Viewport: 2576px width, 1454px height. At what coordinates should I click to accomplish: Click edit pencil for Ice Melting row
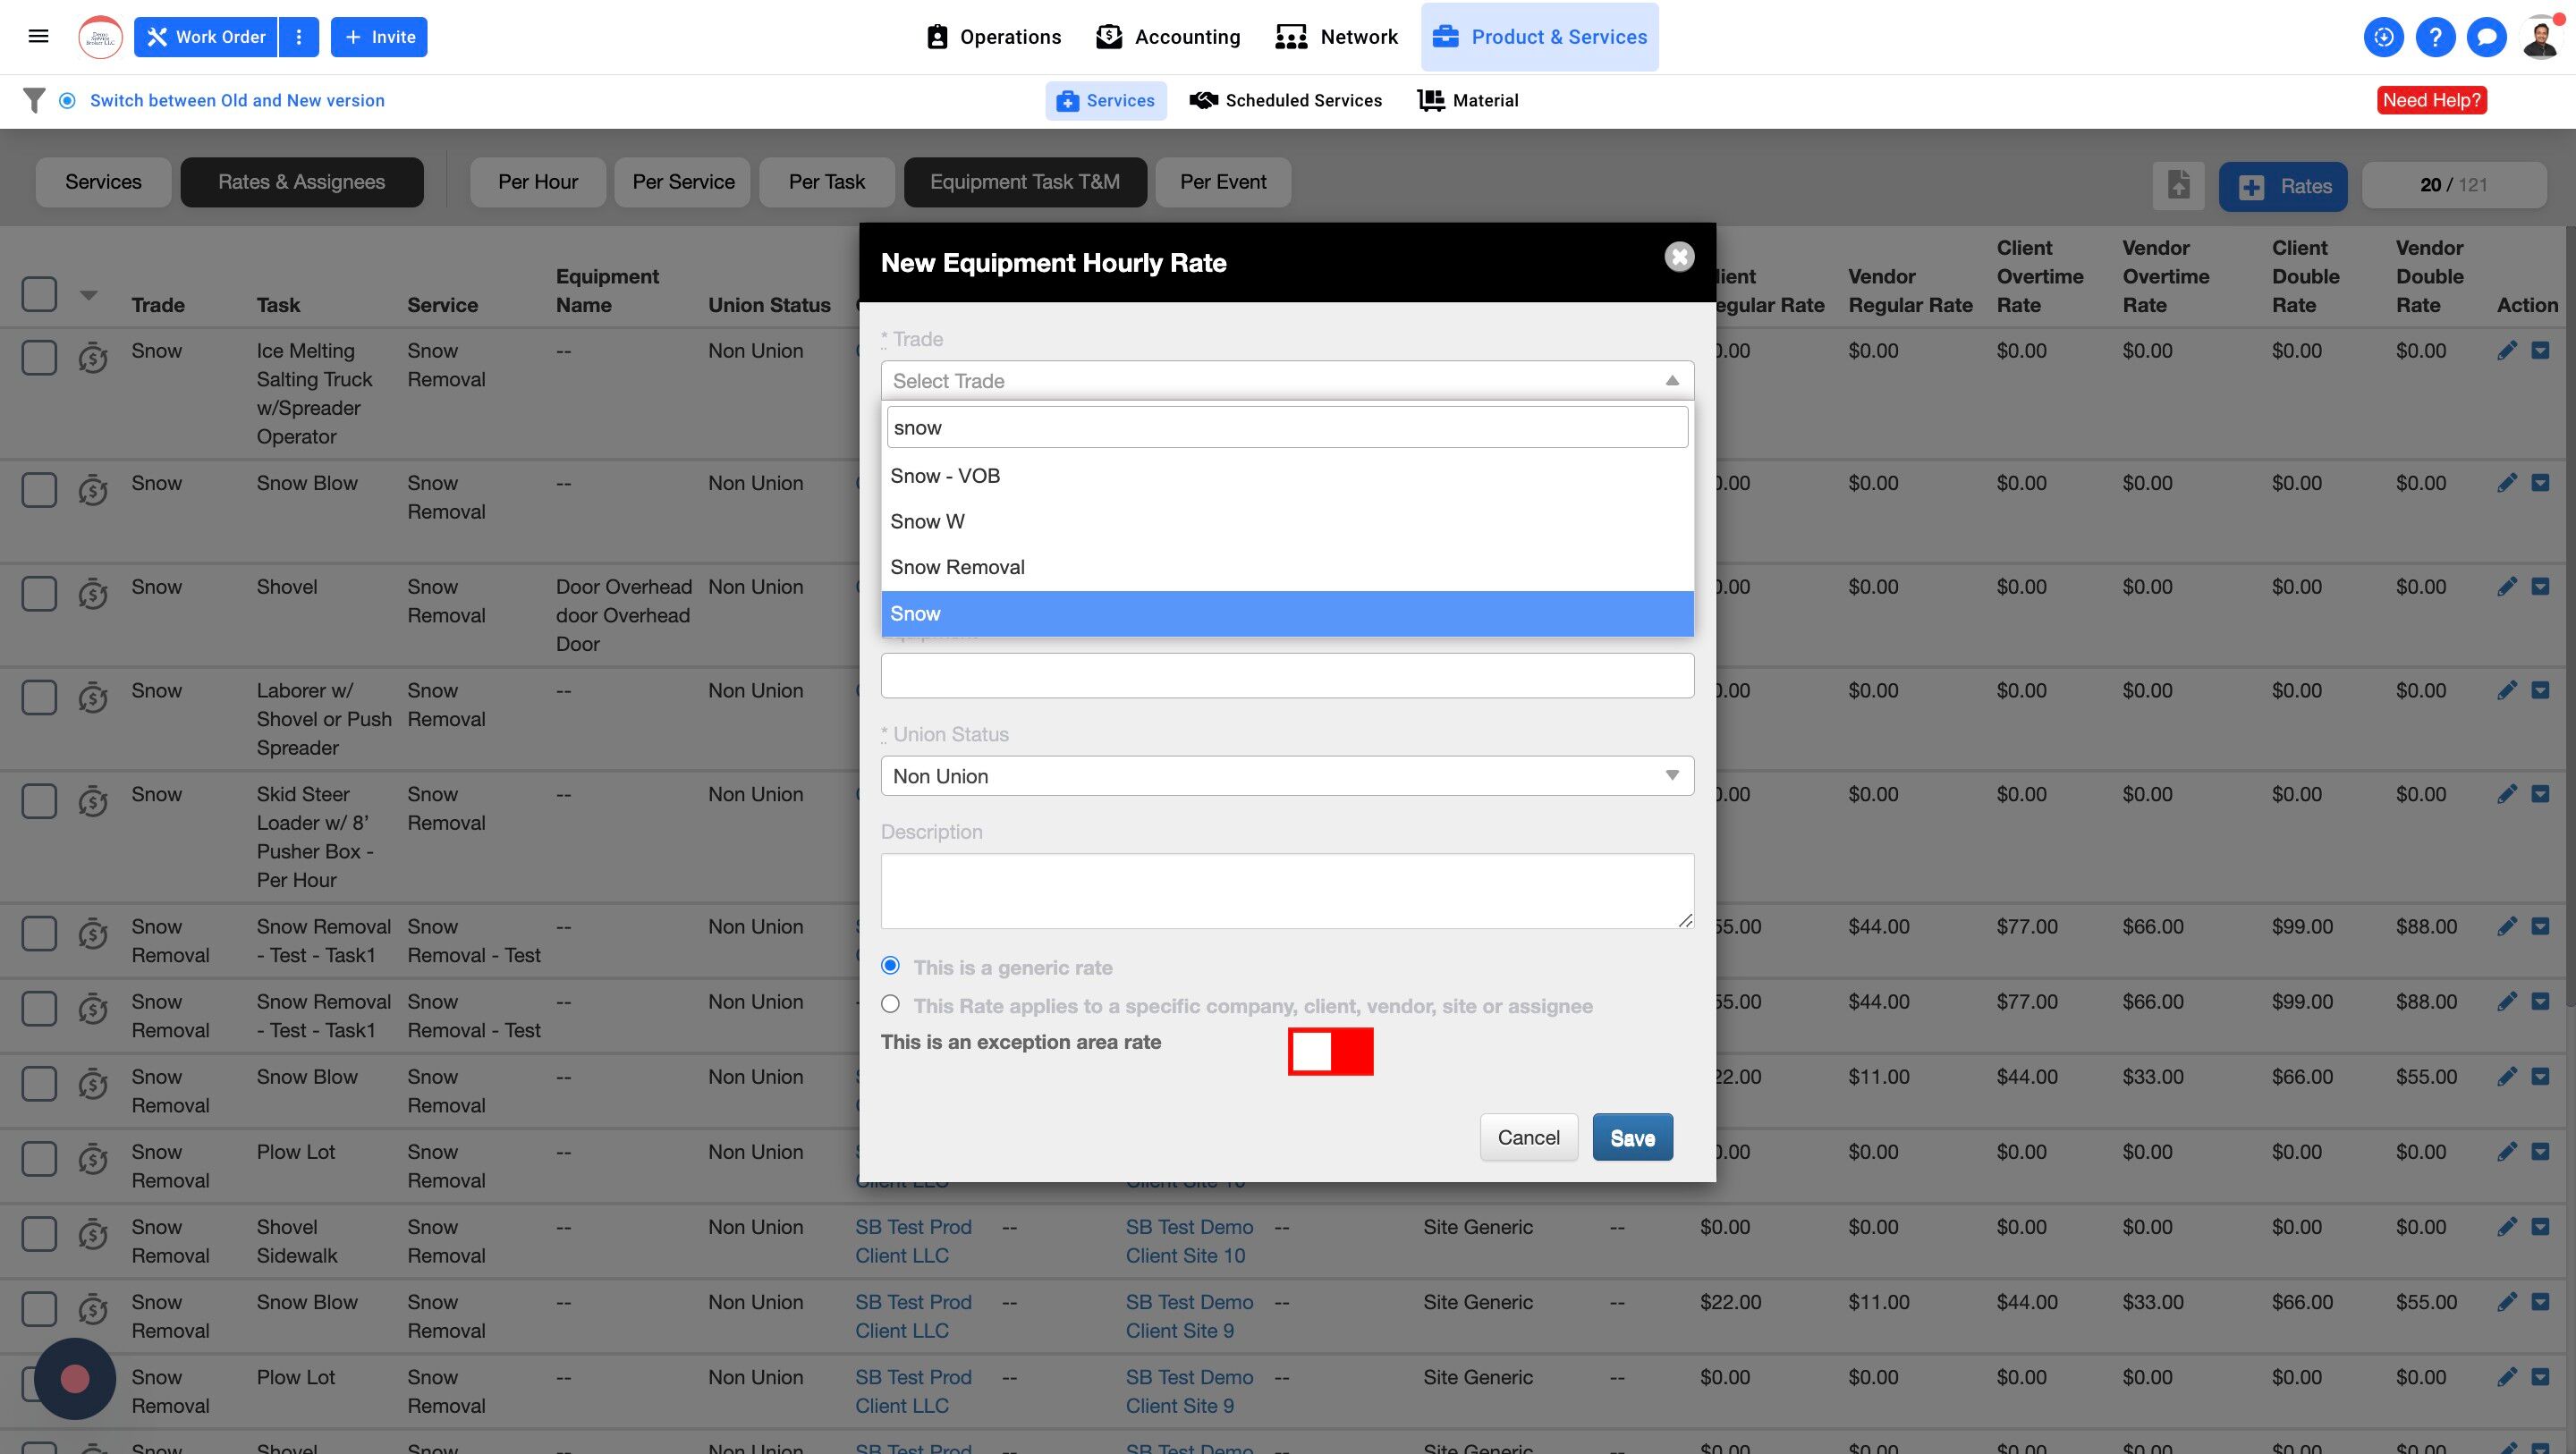[x=2506, y=351]
